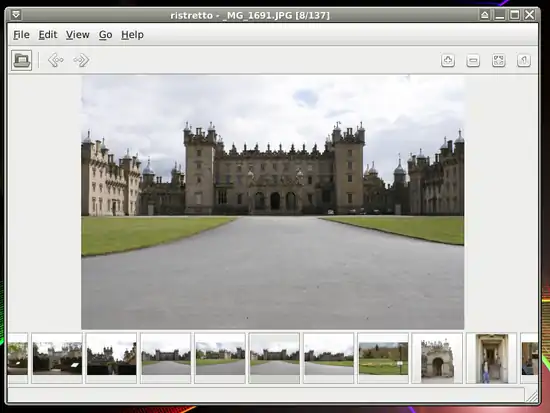Click the zoom in toolbar icon
Image resolution: width=550 pixels, height=413 pixels.
coord(448,60)
